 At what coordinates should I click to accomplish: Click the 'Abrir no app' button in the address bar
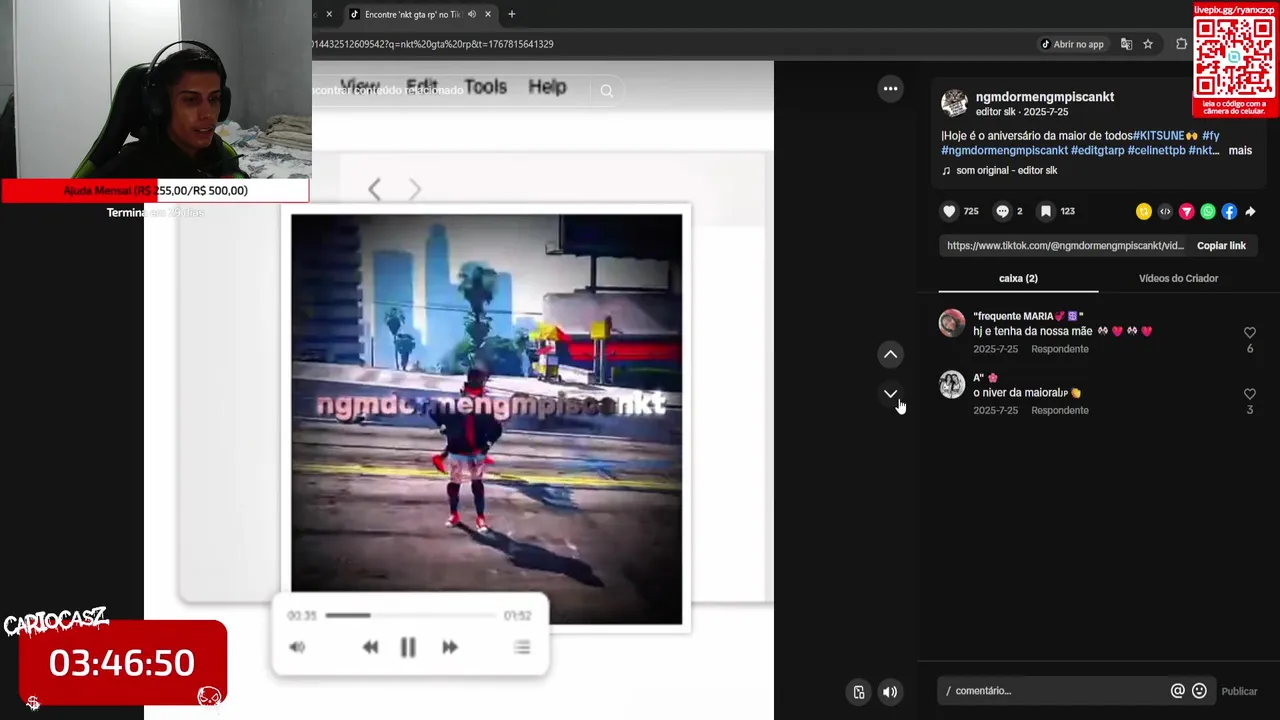[1072, 44]
